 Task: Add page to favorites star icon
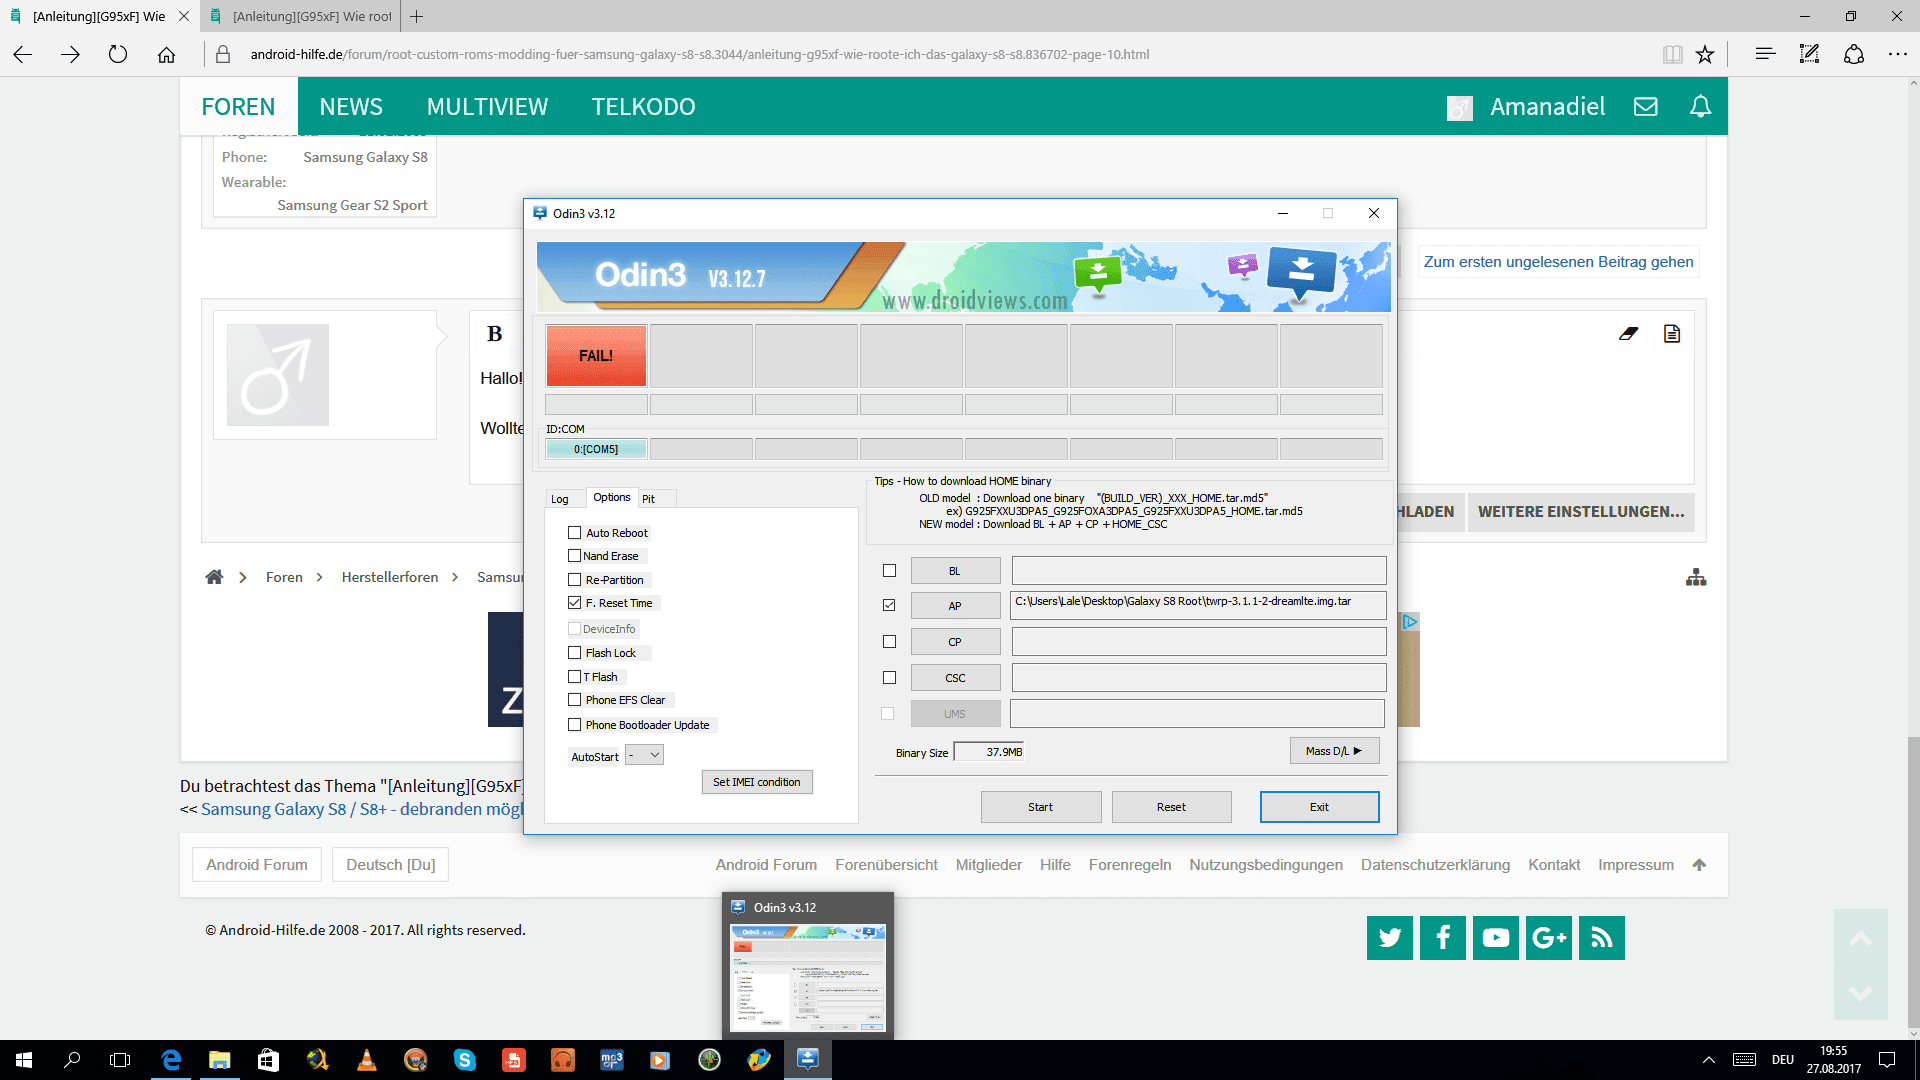point(1705,55)
